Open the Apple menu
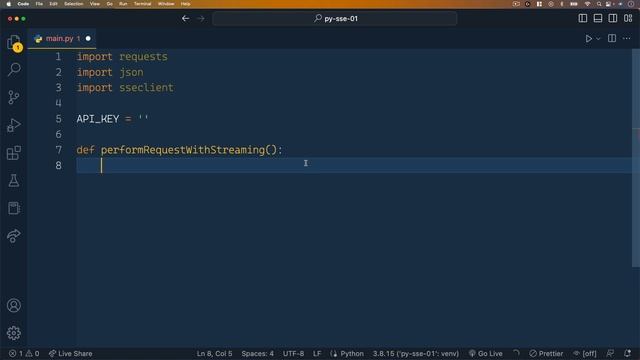The width and height of the screenshot is (640, 360). pyautogui.click(x=9, y=4)
